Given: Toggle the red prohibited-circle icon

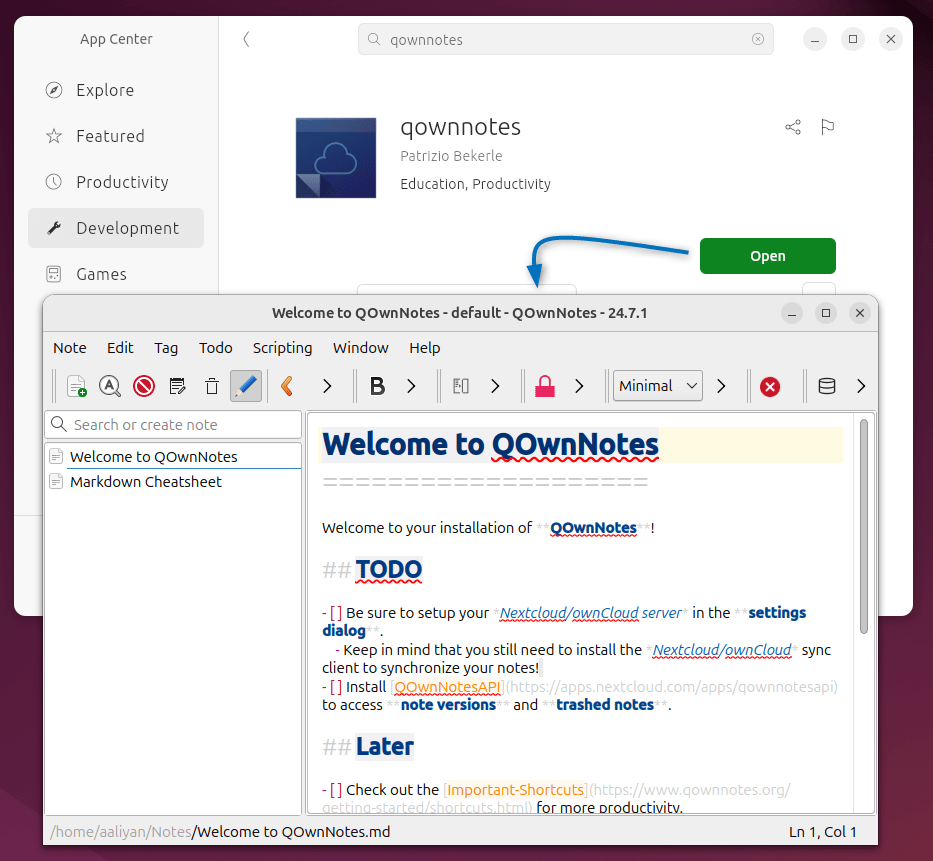Looking at the screenshot, I should point(143,385).
